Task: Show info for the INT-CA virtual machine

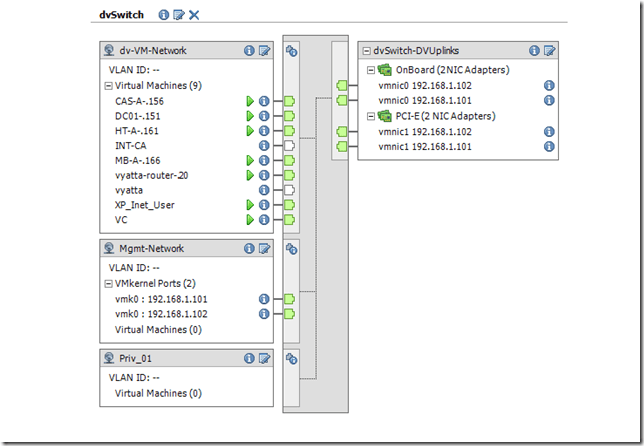Action: 265,146
